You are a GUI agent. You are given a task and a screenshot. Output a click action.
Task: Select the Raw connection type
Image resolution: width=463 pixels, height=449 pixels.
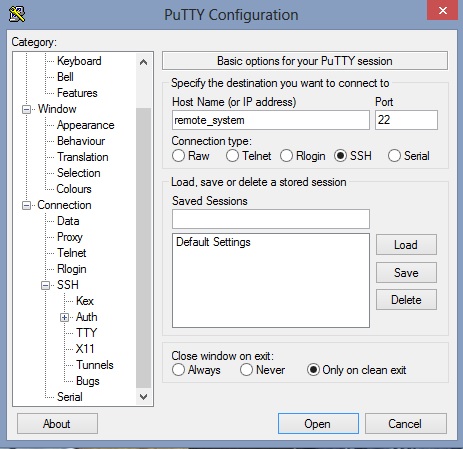178,156
